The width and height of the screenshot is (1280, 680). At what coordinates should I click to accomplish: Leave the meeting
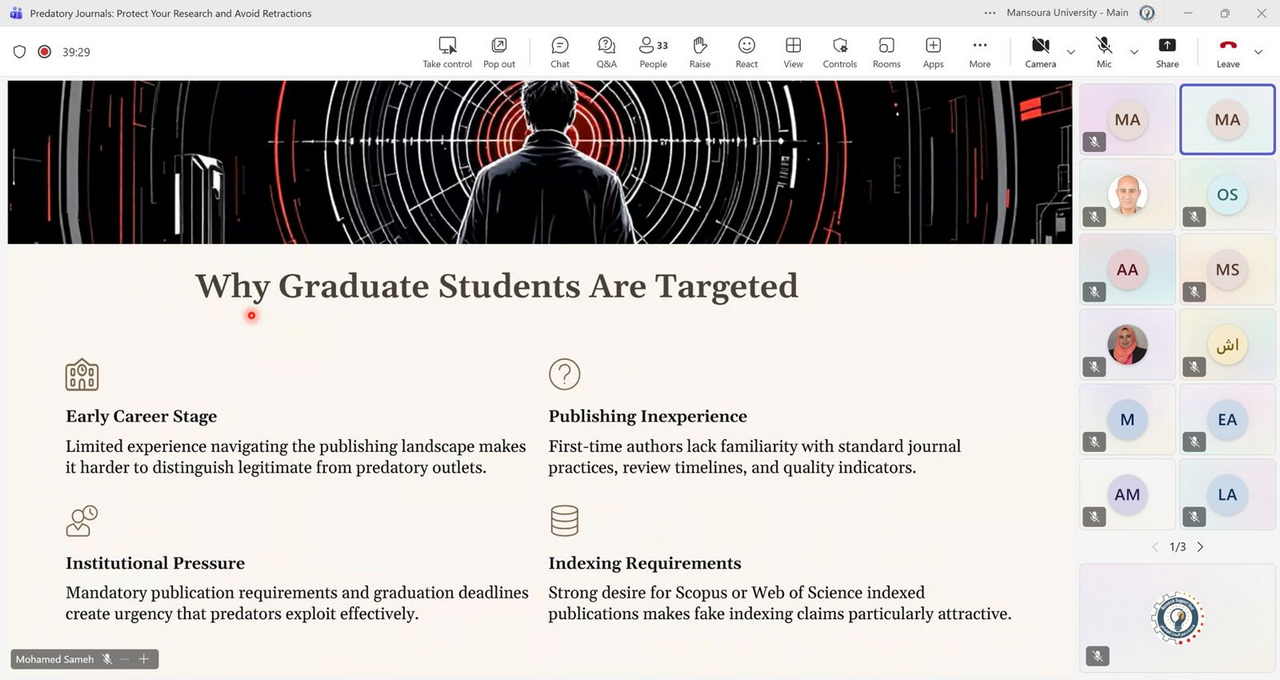point(1228,51)
